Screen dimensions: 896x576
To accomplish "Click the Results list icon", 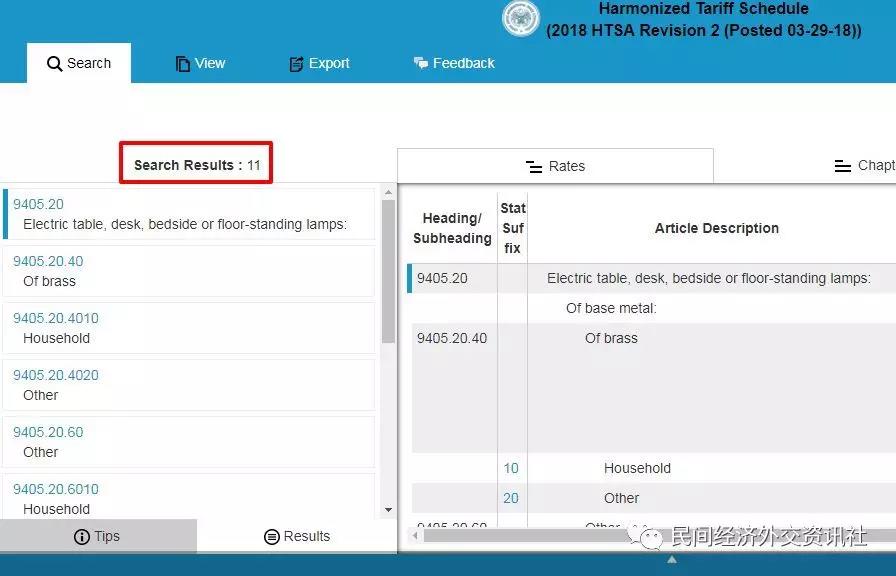I will tap(271, 537).
